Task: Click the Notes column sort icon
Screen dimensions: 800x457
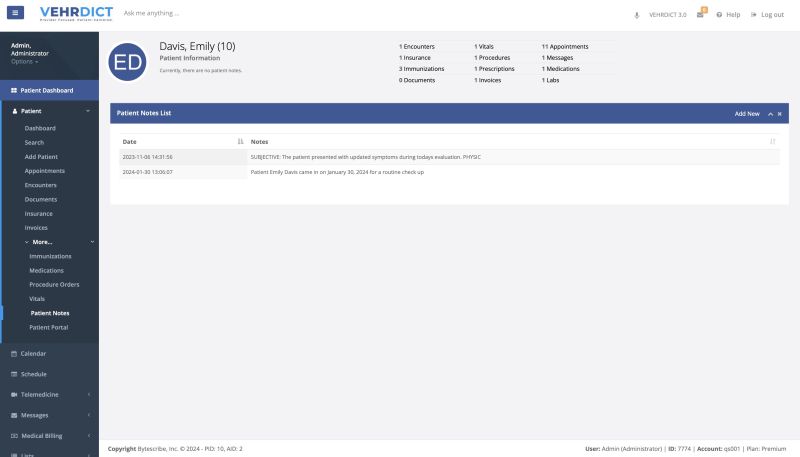Action: click(772, 141)
